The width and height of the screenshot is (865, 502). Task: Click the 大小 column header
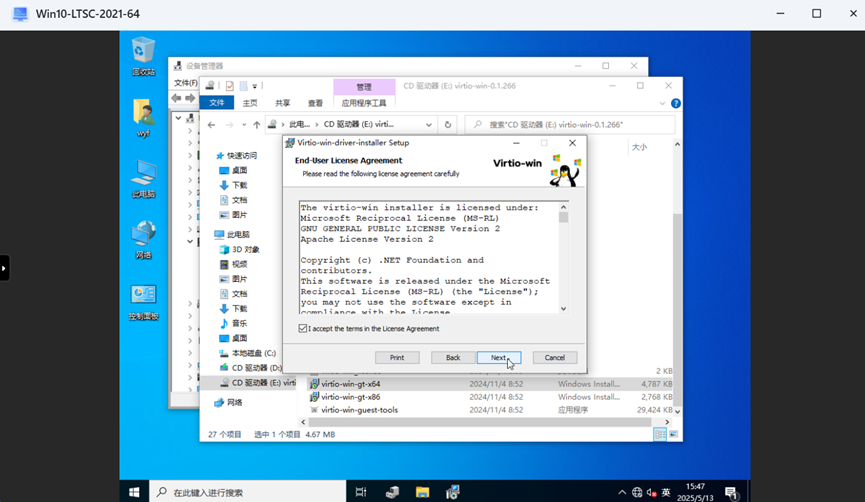click(x=639, y=147)
